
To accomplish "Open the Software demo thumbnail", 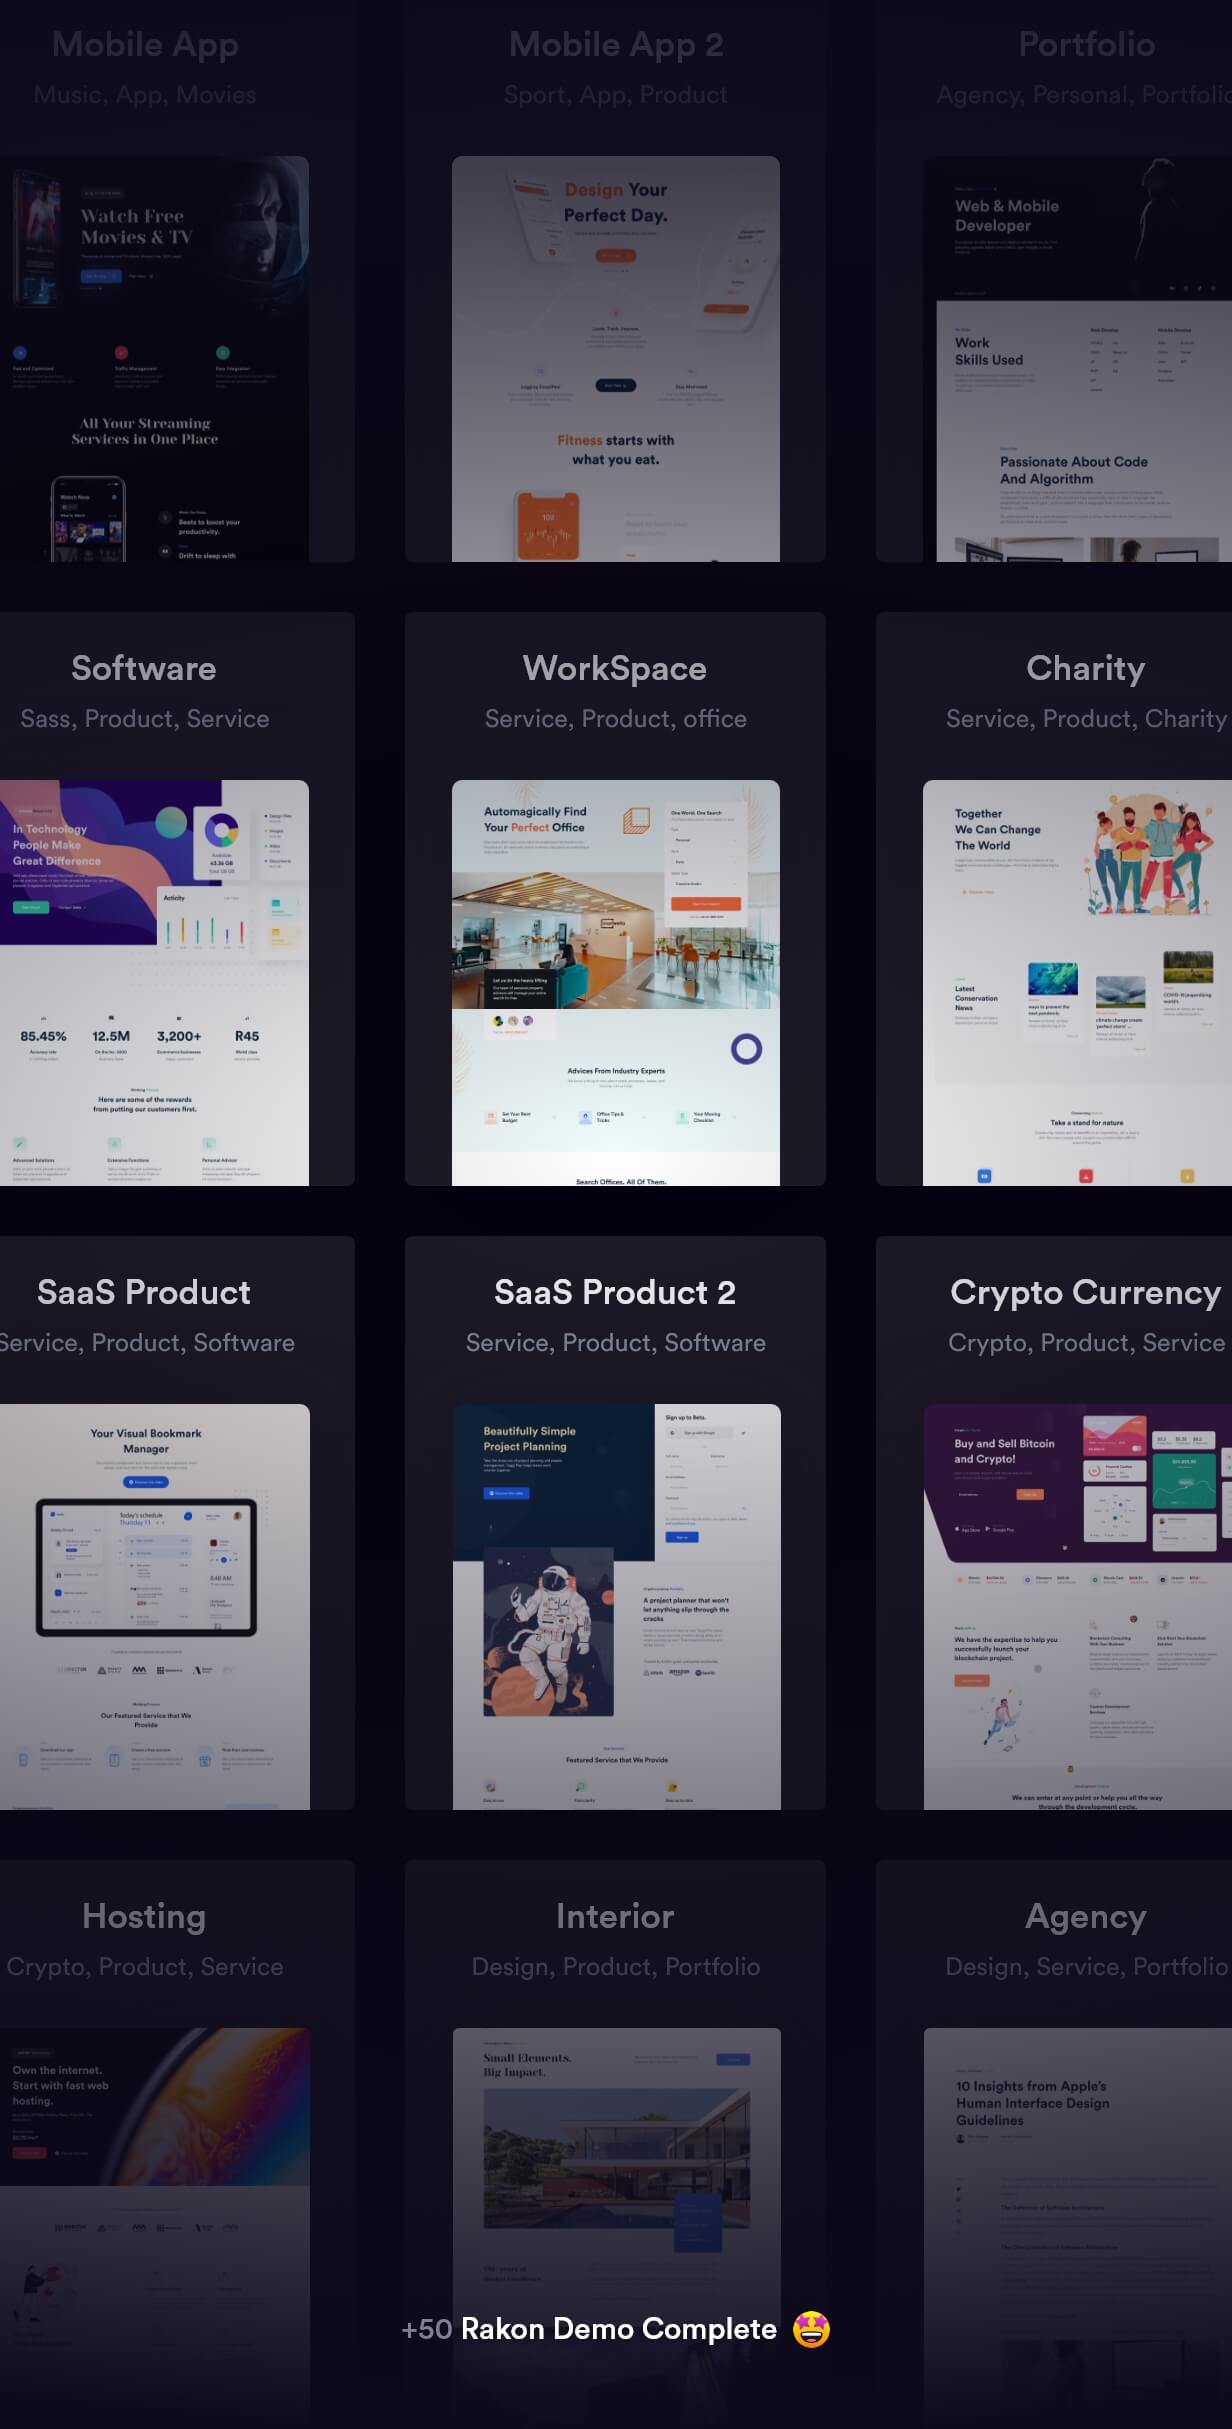I will pyautogui.click(x=154, y=983).
